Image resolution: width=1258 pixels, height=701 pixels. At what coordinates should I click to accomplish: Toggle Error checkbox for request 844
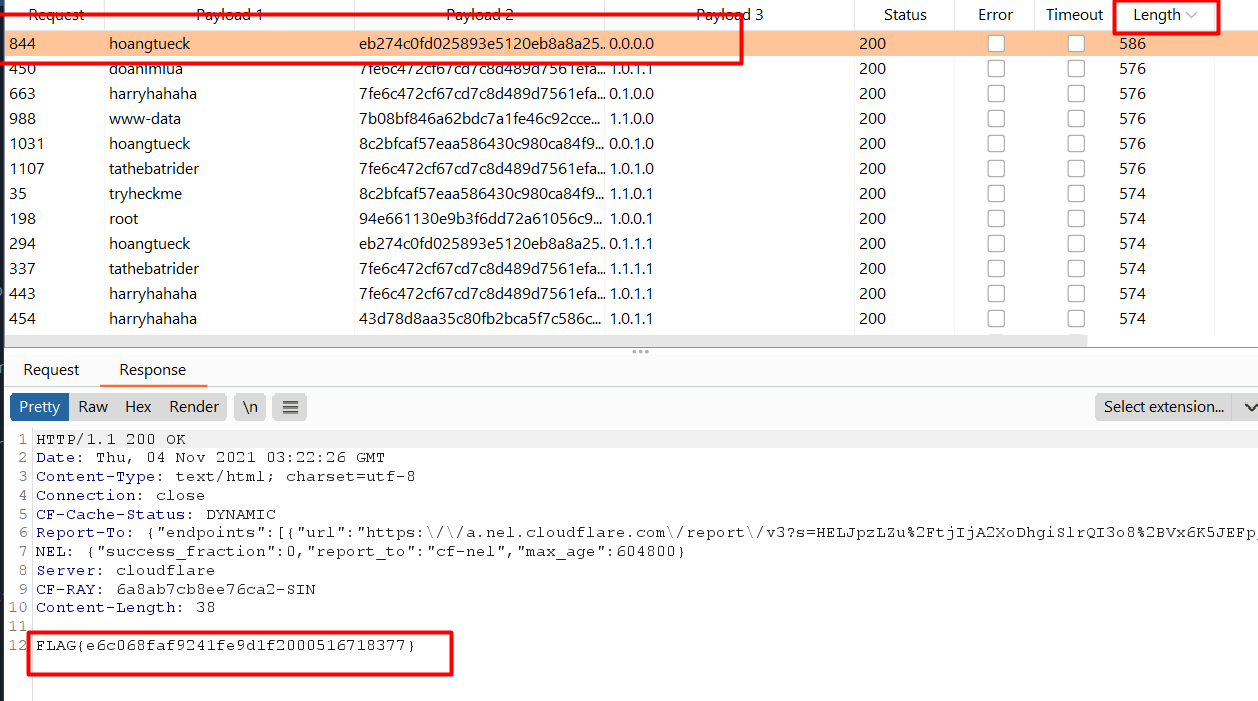996,44
